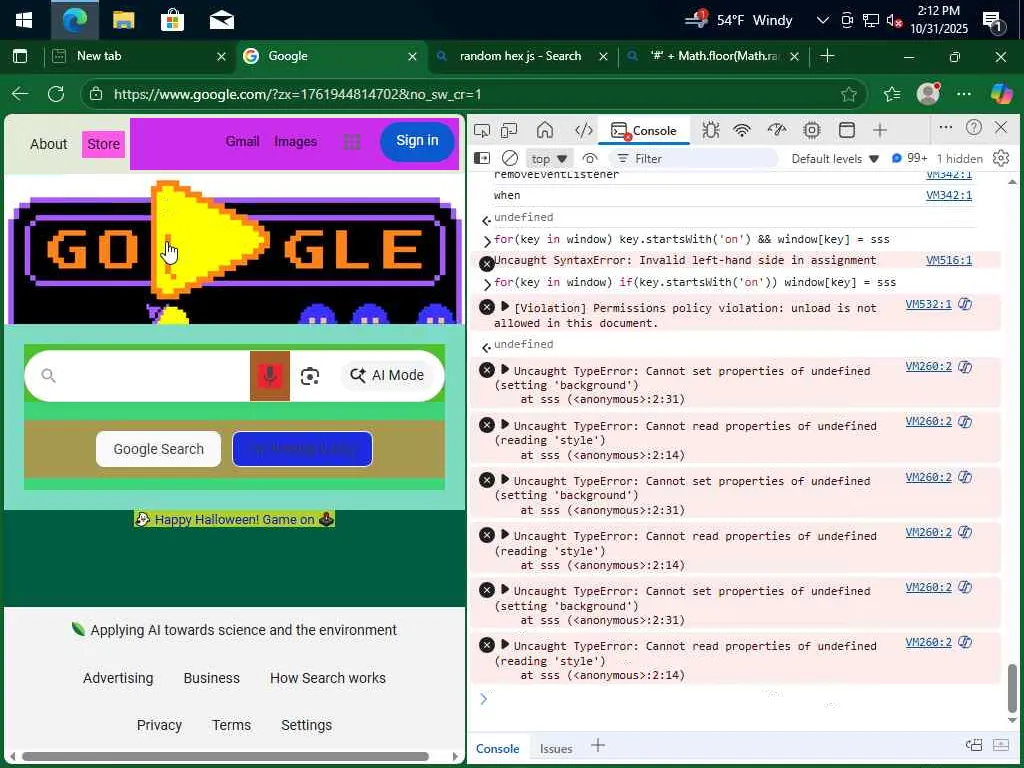
Task: Open console settings gear icon
Action: click(x=1000, y=158)
